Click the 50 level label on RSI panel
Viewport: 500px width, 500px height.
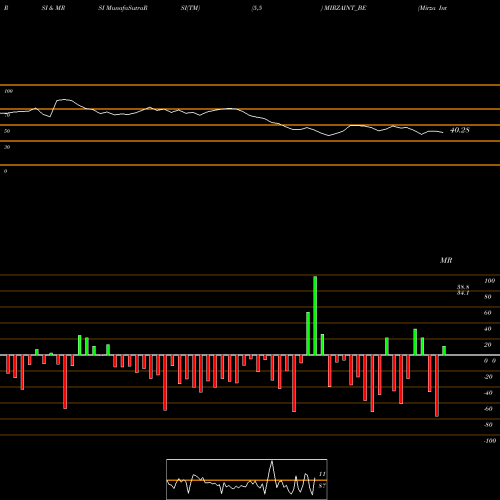click(x=7, y=131)
